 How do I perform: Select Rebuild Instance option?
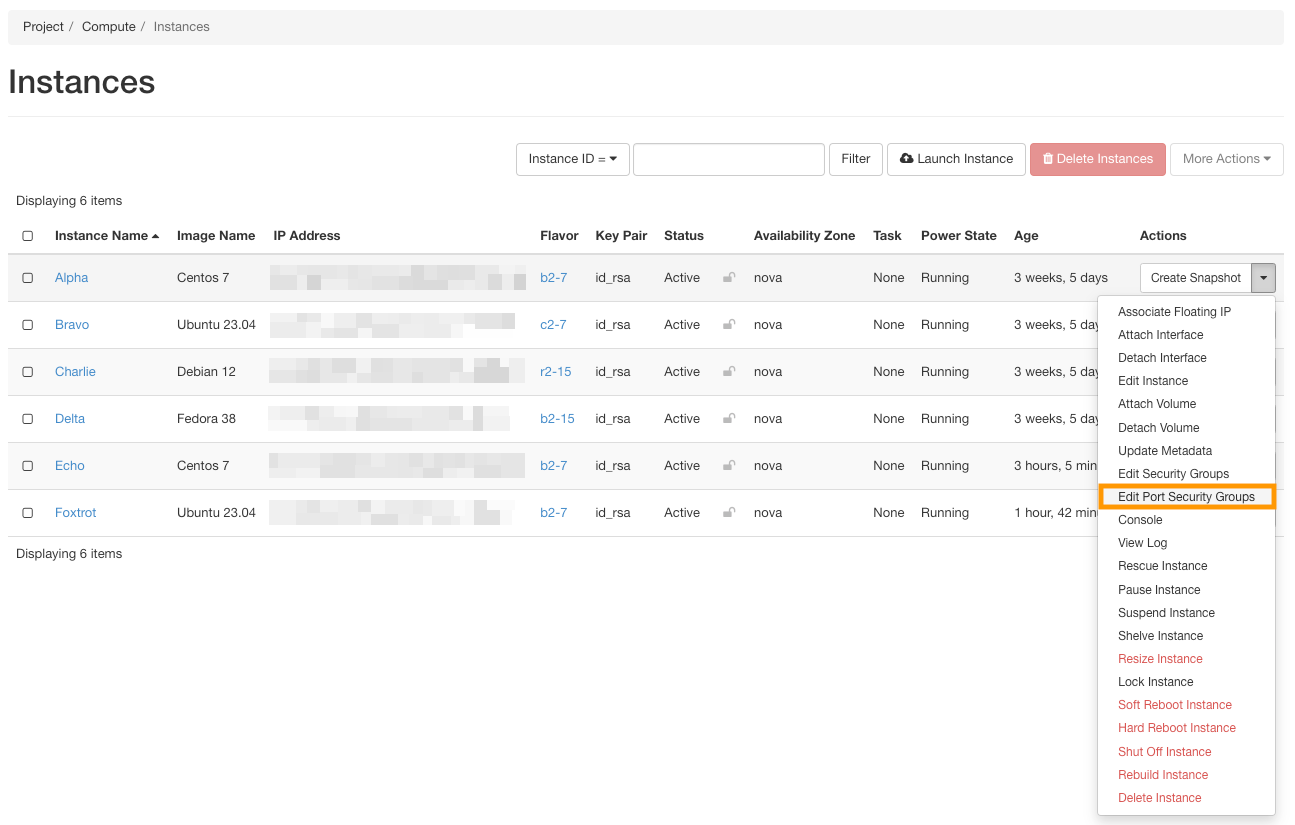[1162, 775]
